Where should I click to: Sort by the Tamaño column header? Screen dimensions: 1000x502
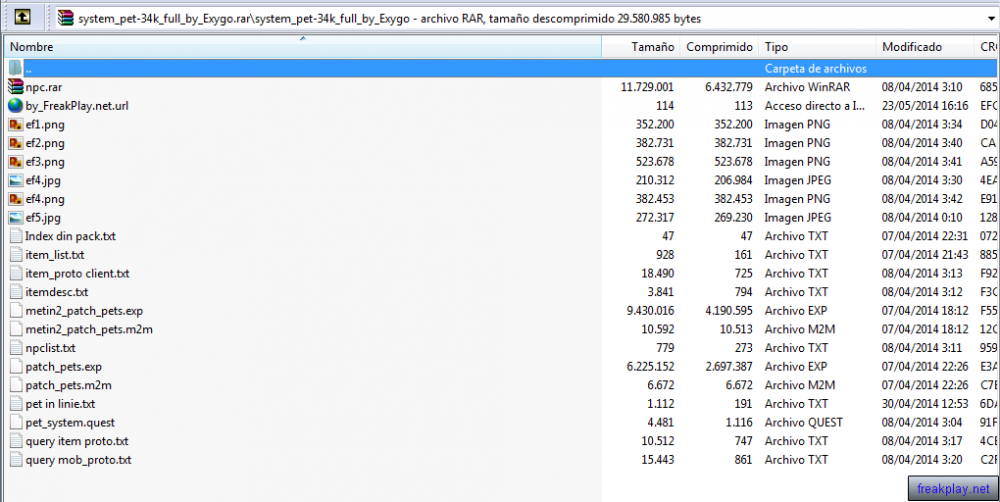(x=640, y=47)
